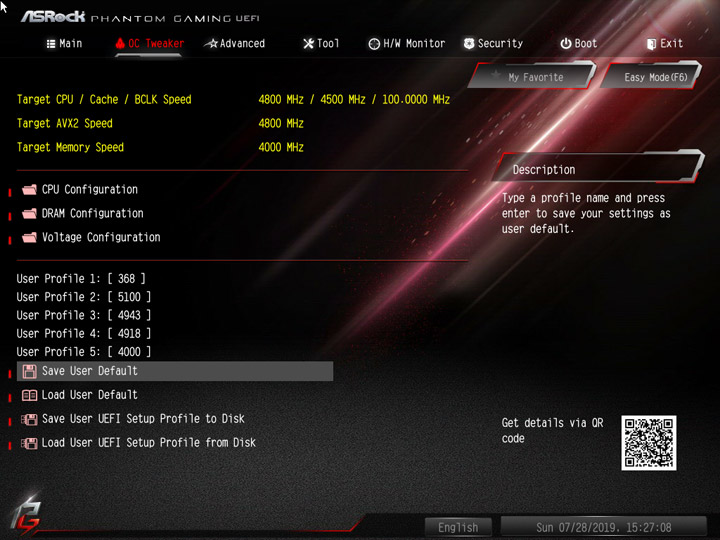This screenshot has height=540, width=720.
Task: Switch to the Tool tab
Action: click(x=321, y=44)
